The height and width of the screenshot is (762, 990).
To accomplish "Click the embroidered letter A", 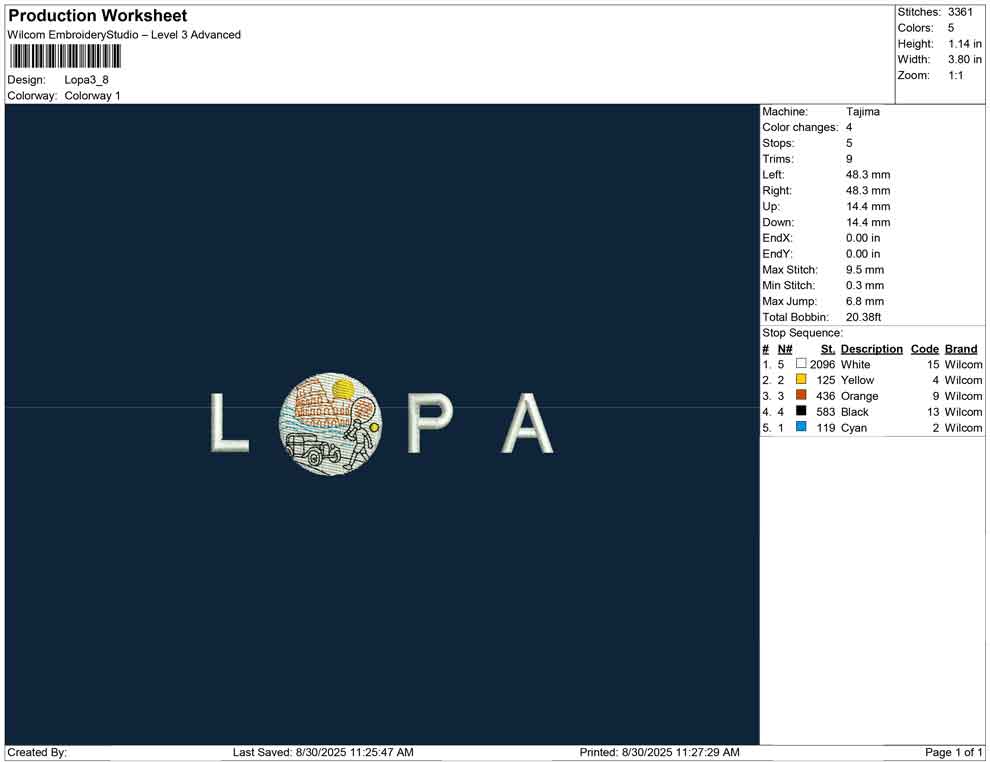I will 527,422.
